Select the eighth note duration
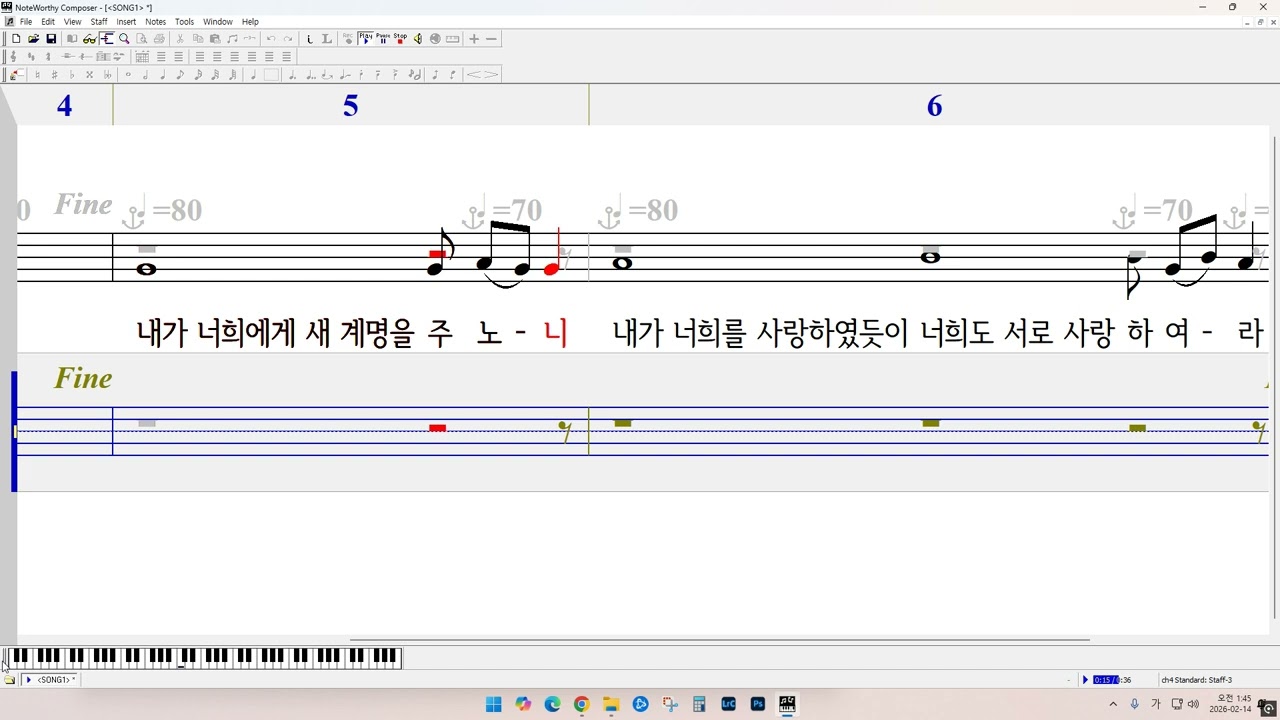This screenshot has height=720, width=1280. pyautogui.click(x=180, y=74)
